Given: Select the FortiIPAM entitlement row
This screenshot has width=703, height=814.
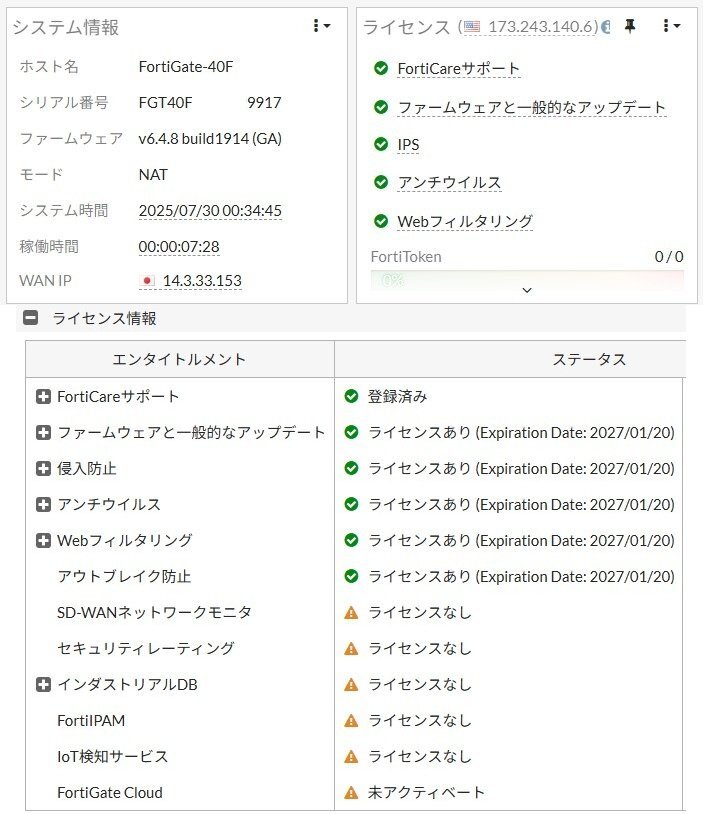Looking at the screenshot, I should [91, 721].
